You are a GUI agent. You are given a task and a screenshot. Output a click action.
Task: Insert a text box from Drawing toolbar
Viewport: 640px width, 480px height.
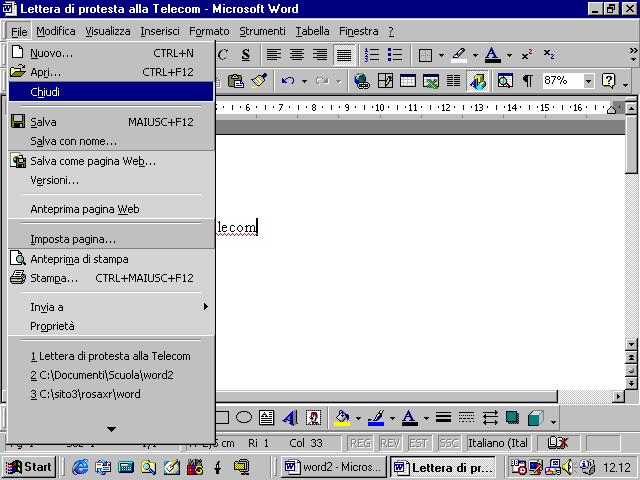267,418
